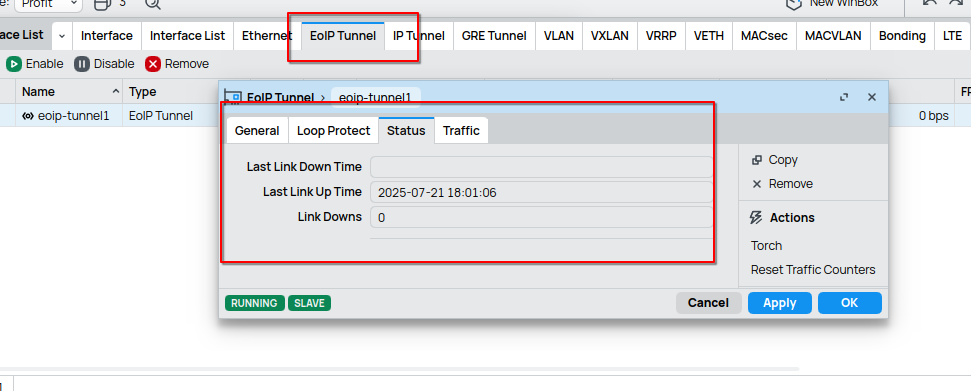Screen dimensions: 971x391
Task: Click the Apply button
Action: click(780, 303)
